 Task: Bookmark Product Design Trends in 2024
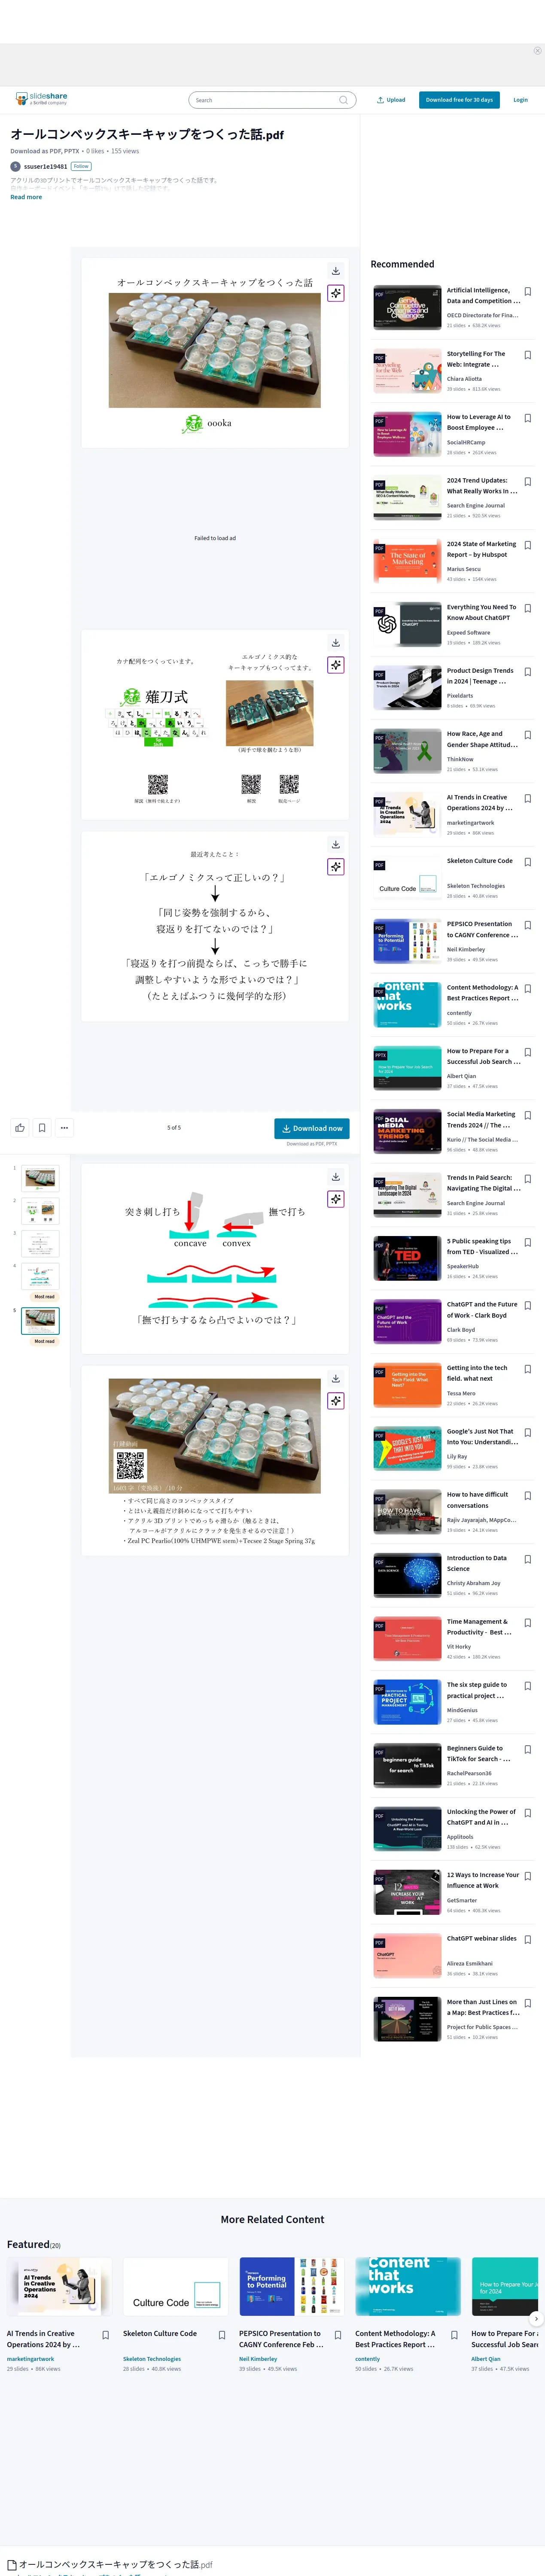528,672
